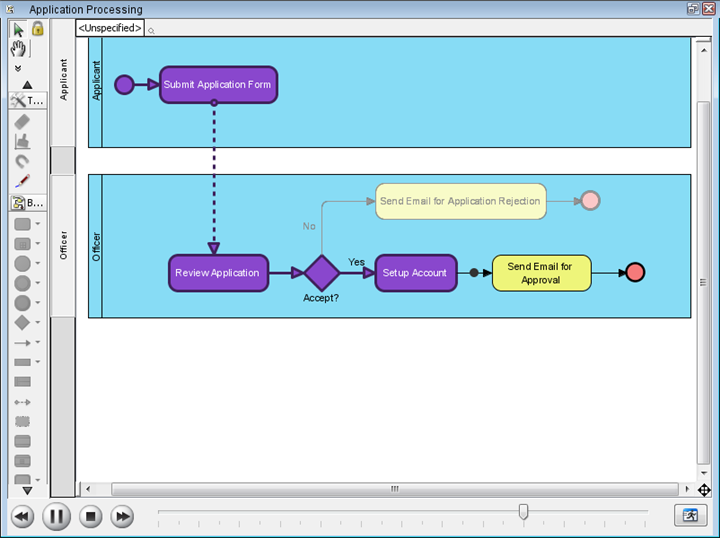Select the magnet tool
The width and height of the screenshot is (720, 538).
(x=22, y=162)
